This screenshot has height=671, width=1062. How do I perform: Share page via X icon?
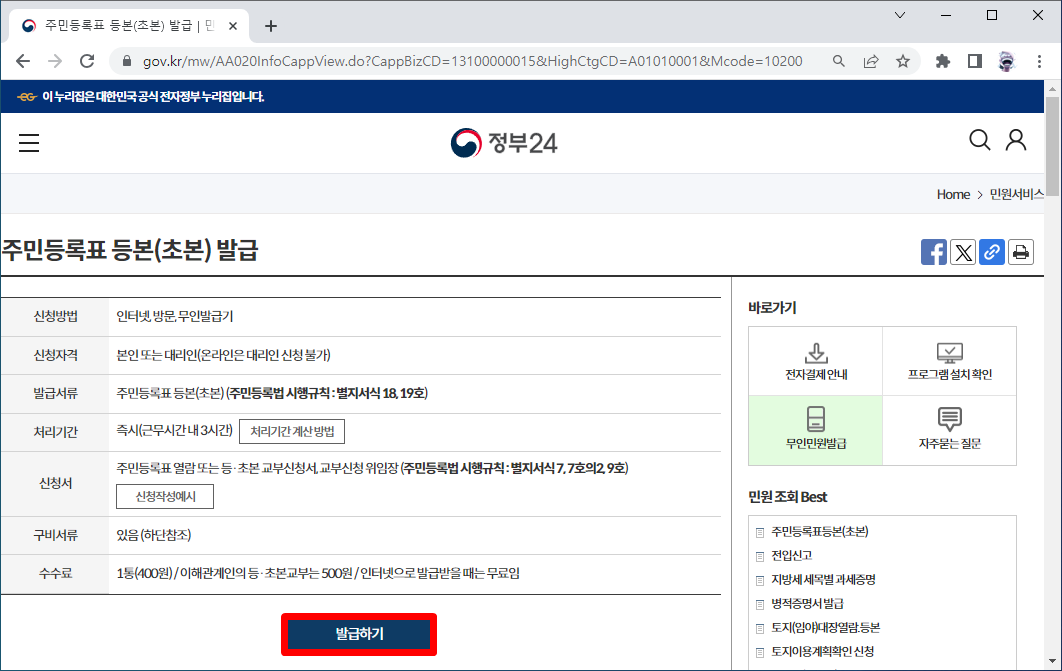click(x=962, y=253)
